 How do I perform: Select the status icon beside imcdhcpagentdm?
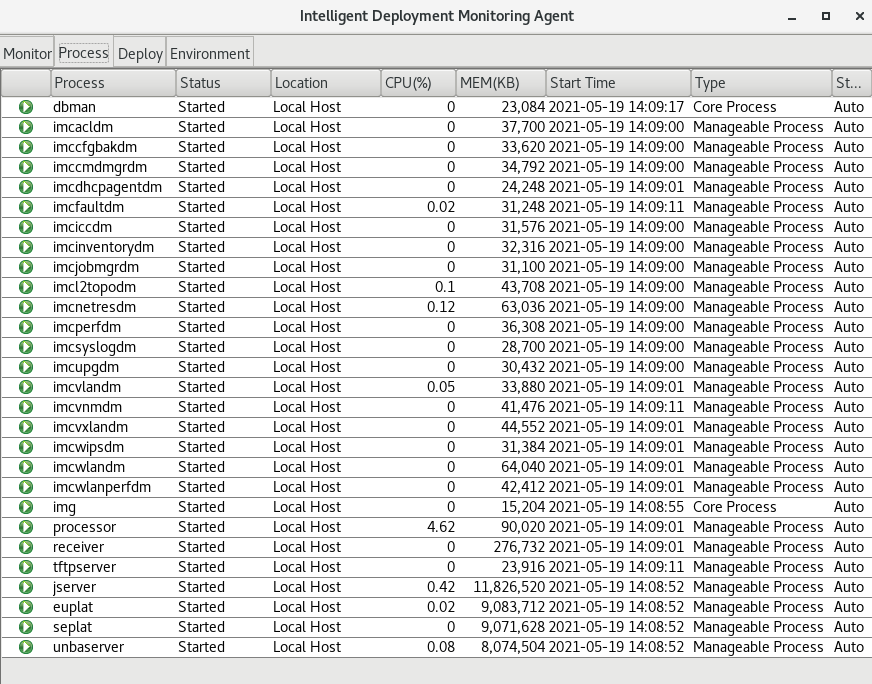coord(26,187)
